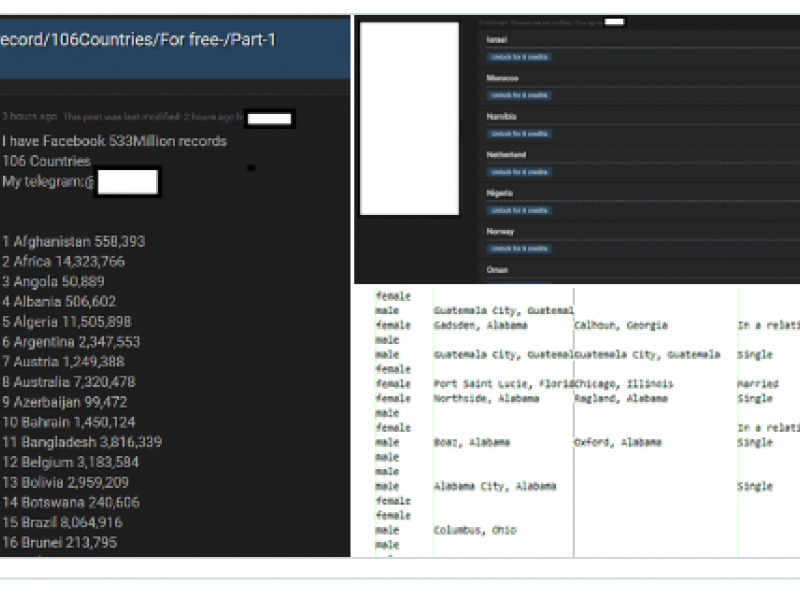This screenshot has height=600, width=800.
Task: Select the Nigeria heading
Action: click(499, 193)
